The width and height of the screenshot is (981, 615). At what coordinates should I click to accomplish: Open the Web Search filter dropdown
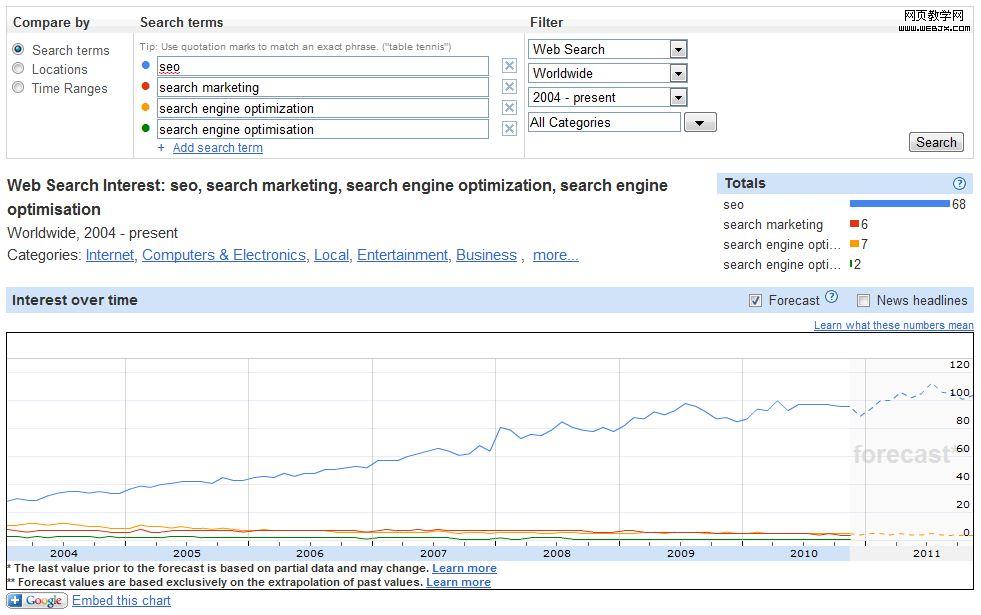click(x=678, y=49)
